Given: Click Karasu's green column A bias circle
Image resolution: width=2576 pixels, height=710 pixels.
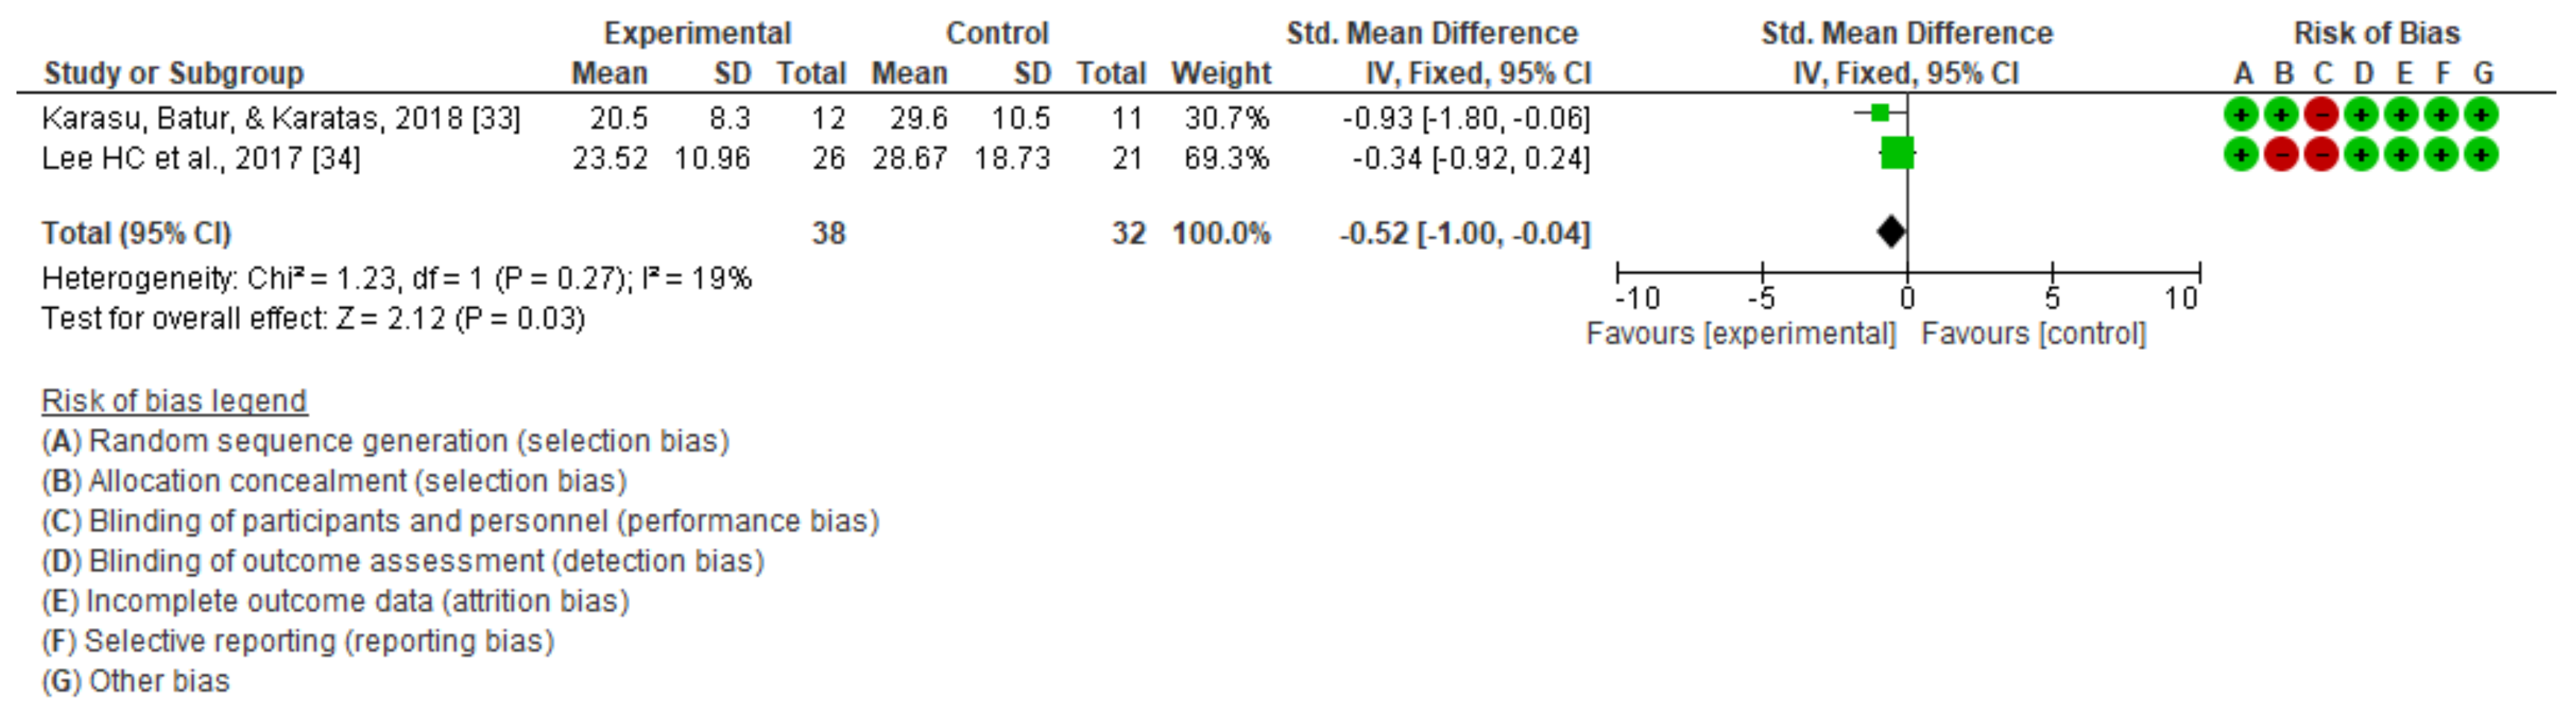Looking at the screenshot, I should coord(2241,115).
